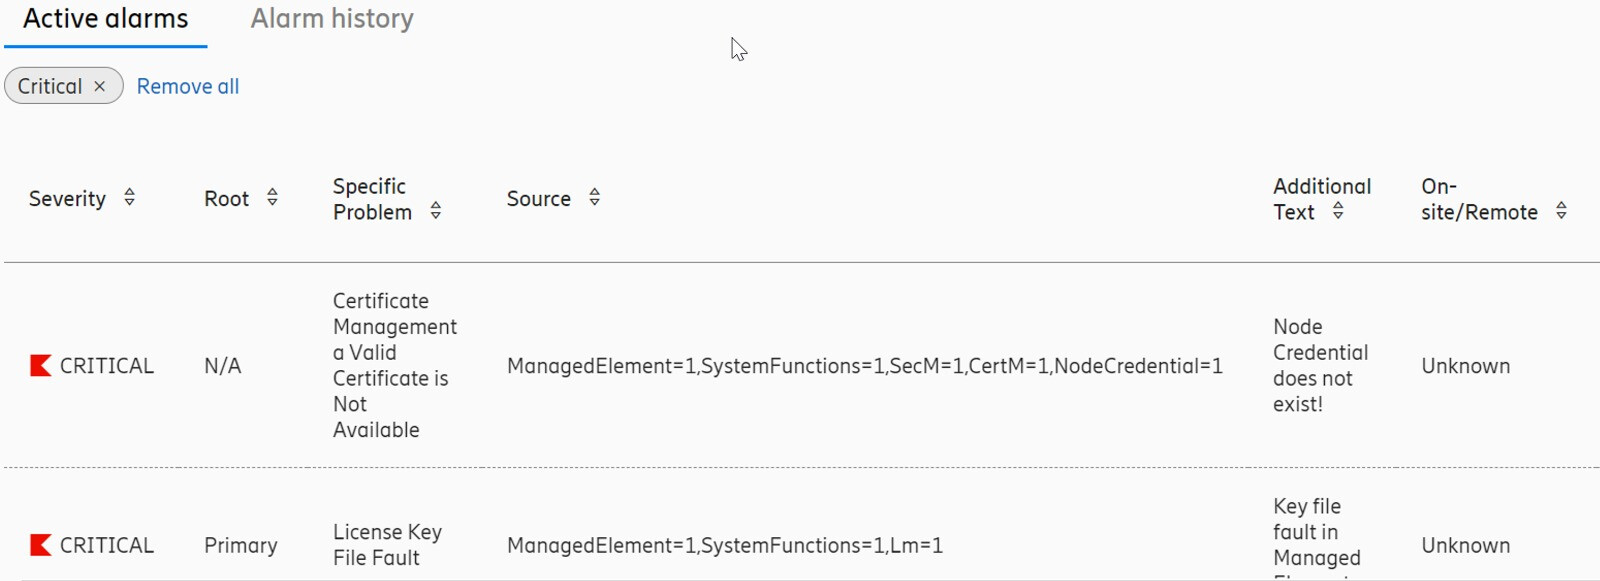This screenshot has height=581, width=1600.
Task: Select the NodeCredential=1 source cell
Action: [865, 366]
